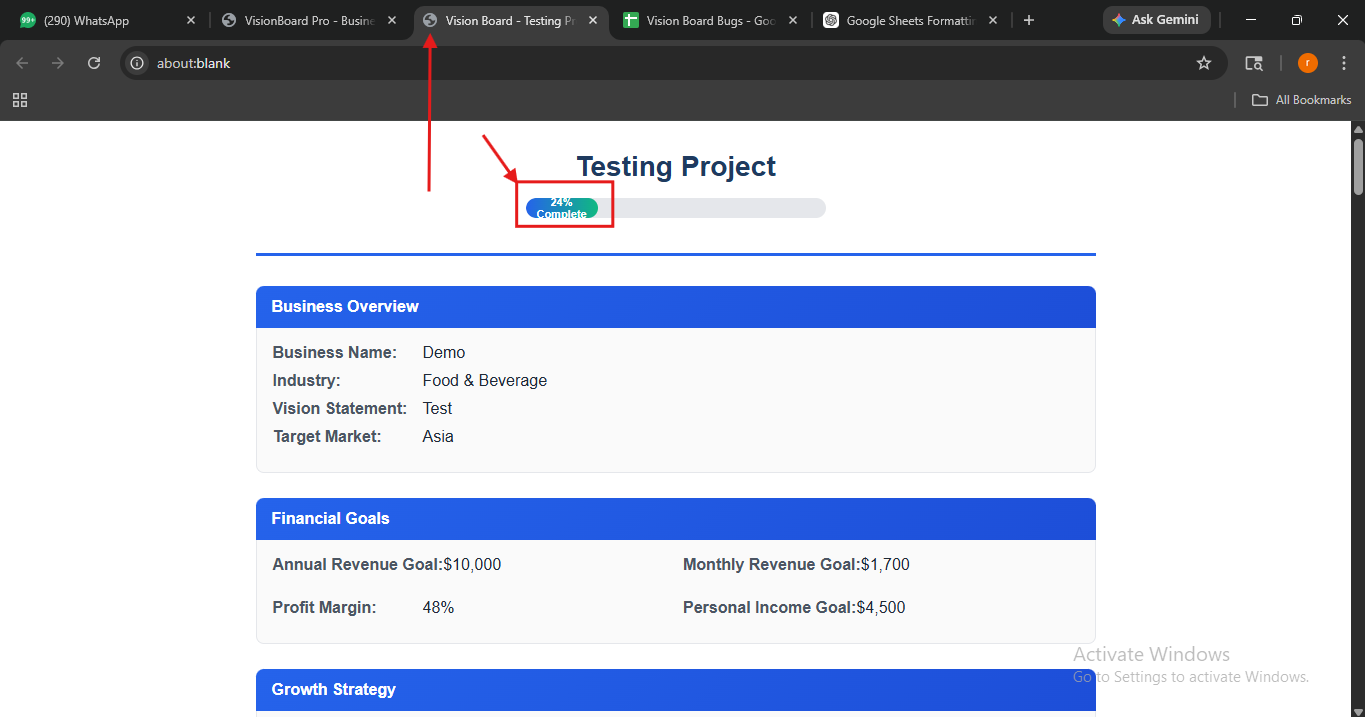This screenshot has height=717, width=1365.
Task: Click the Personal Income Goal label
Action: pyautogui.click(x=770, y=607)
